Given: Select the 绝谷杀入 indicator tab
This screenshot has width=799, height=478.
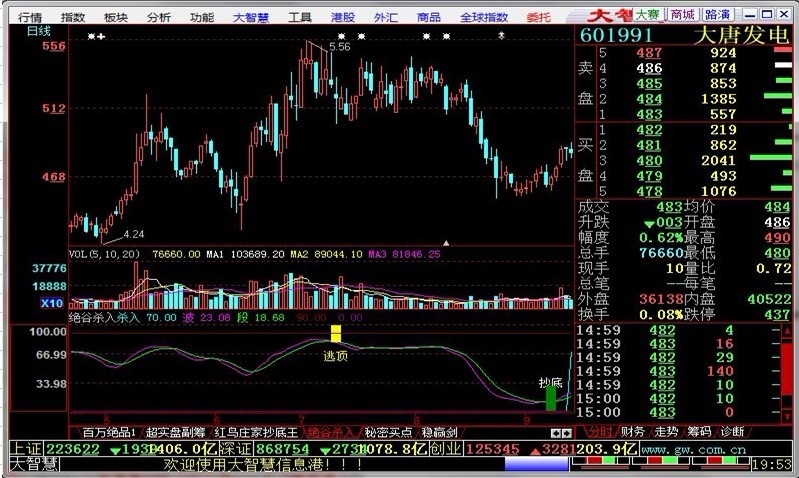Looking at the screenshot, I should pyautogui.click(x=330, y=433).
